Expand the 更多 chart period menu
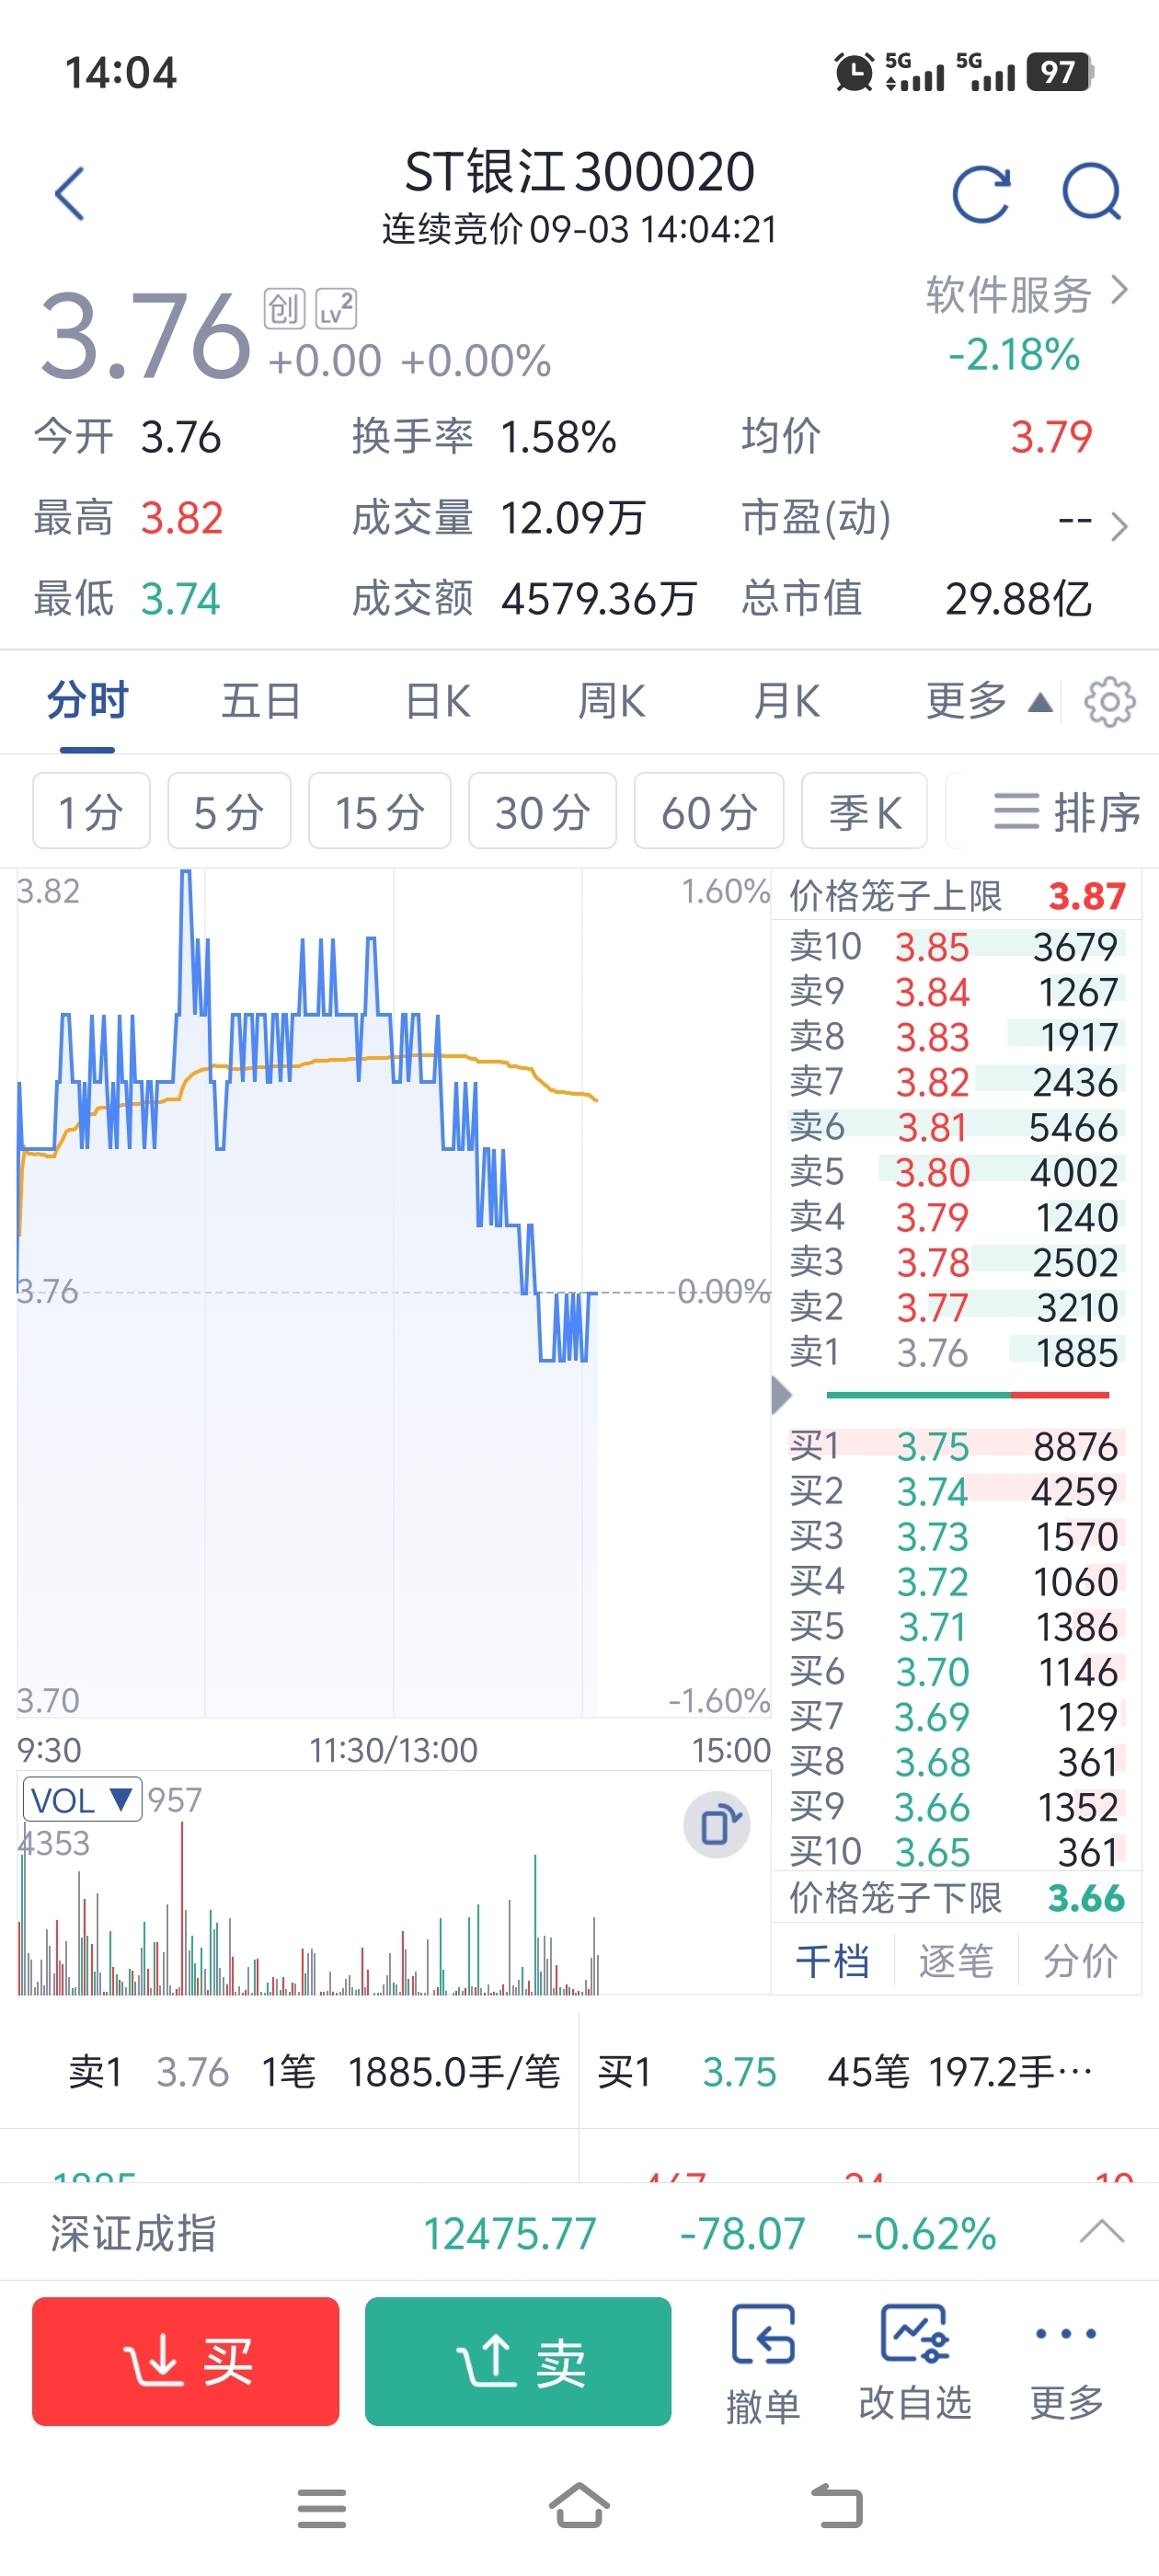Screen dimensions: 1159x2576 (x=988, y=701)
